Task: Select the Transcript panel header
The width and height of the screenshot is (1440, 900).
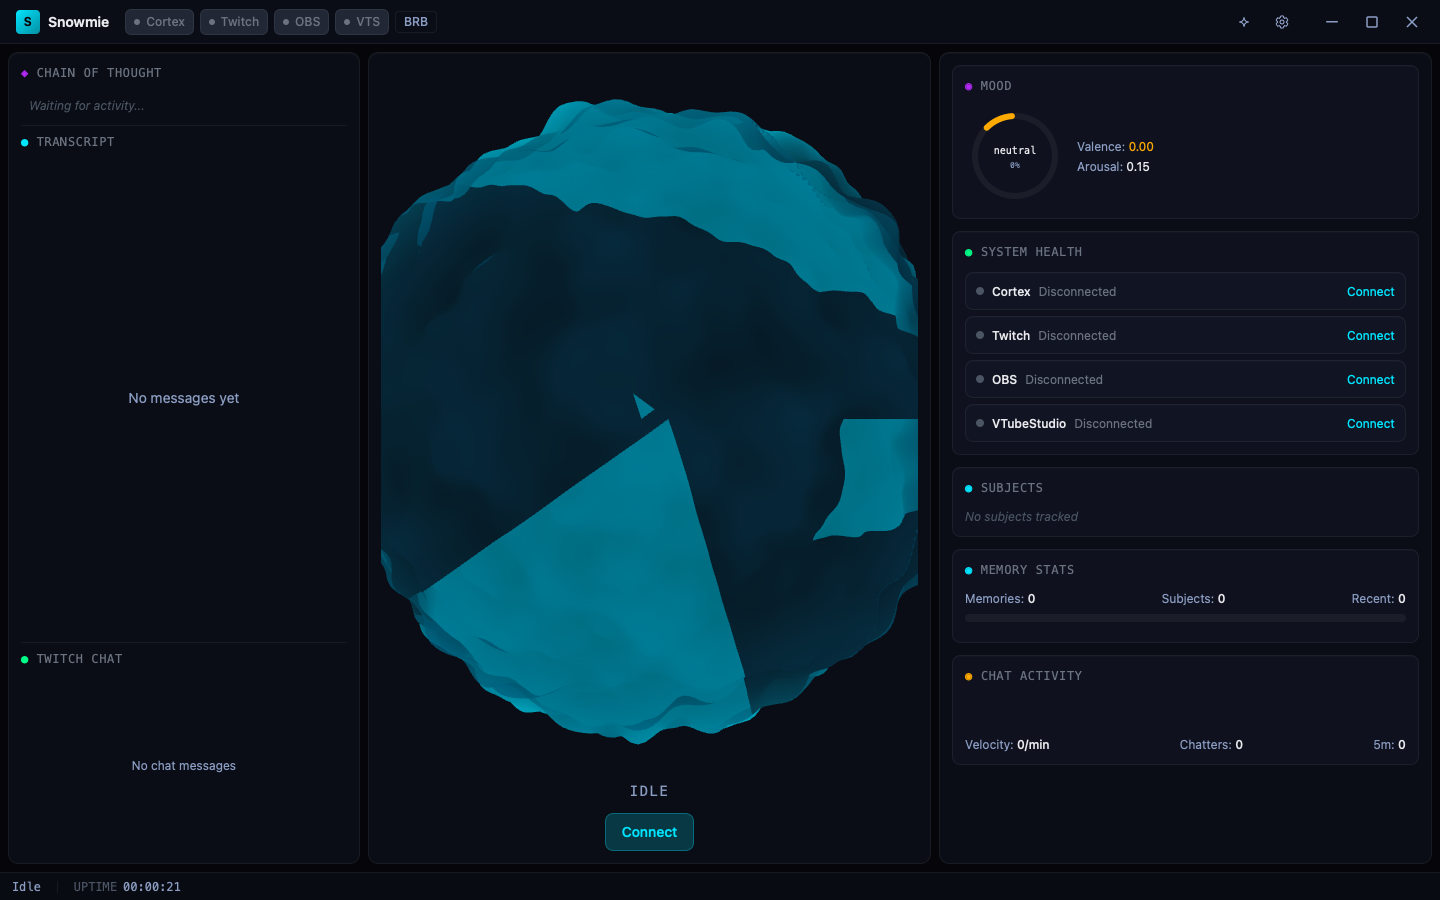Action: pos(76,142)
